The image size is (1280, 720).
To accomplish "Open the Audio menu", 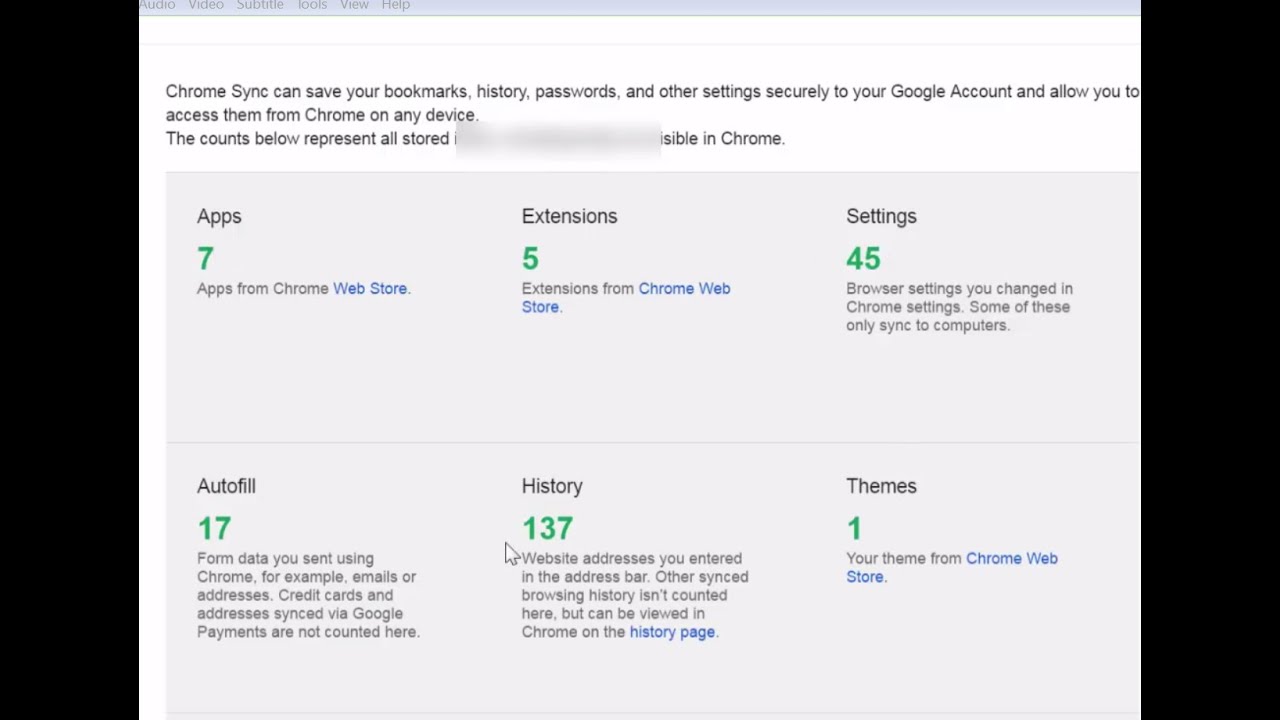I will click(157, 5).
